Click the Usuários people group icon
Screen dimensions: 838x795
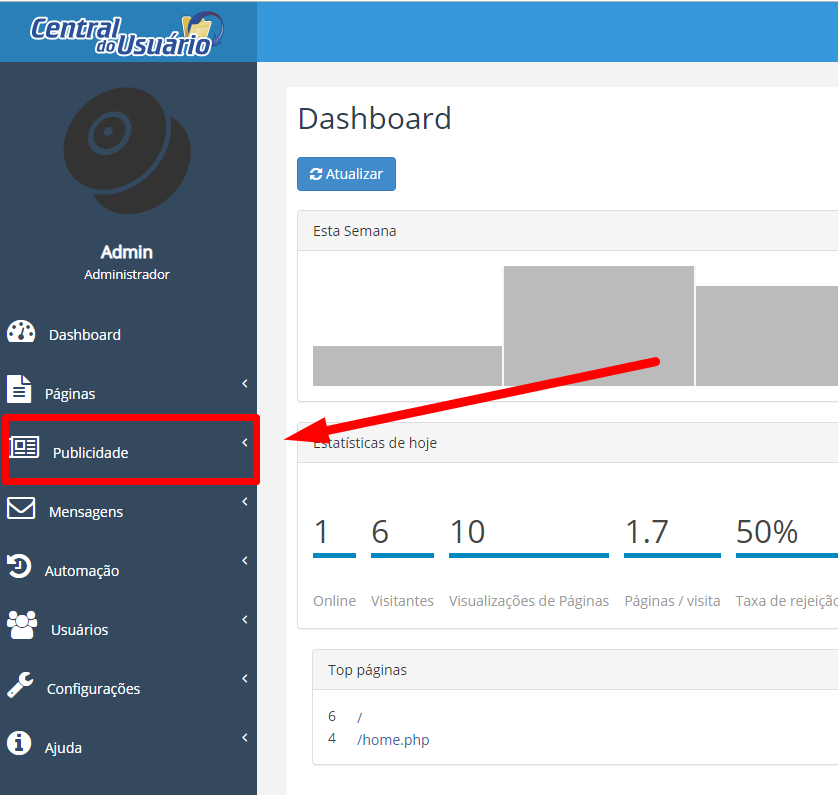pos(22,626)
